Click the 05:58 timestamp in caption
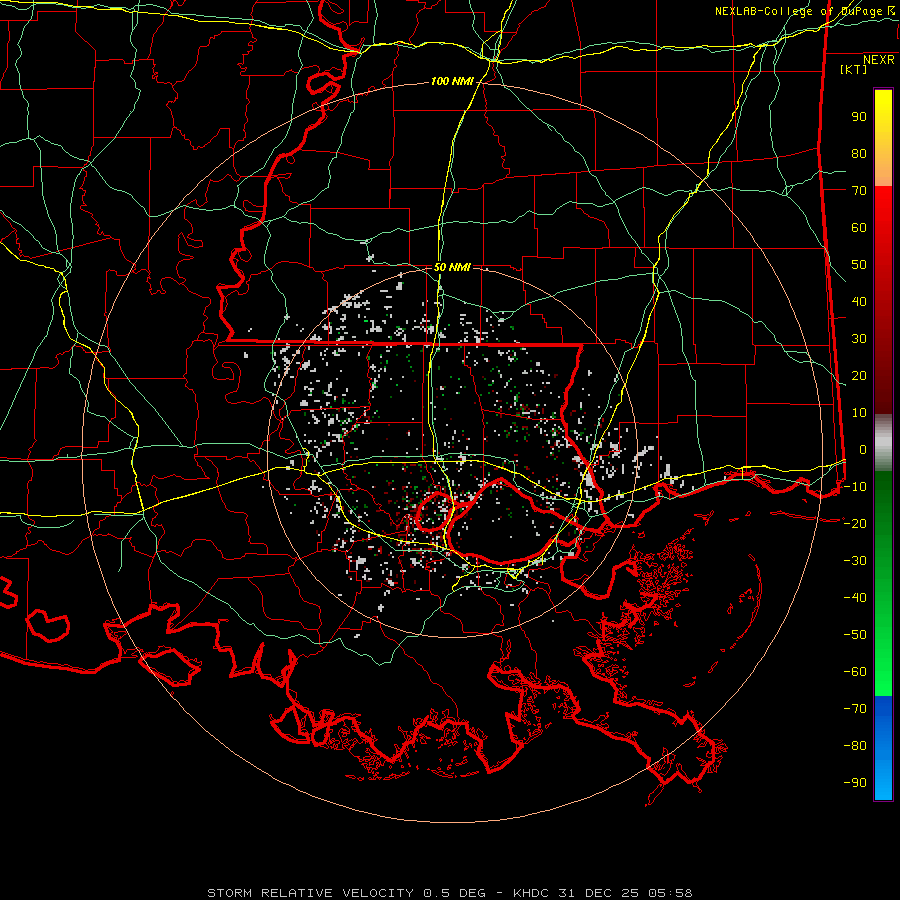Image resolution: width=900 pixels, height=900 pixels. [x=670, y=893]
